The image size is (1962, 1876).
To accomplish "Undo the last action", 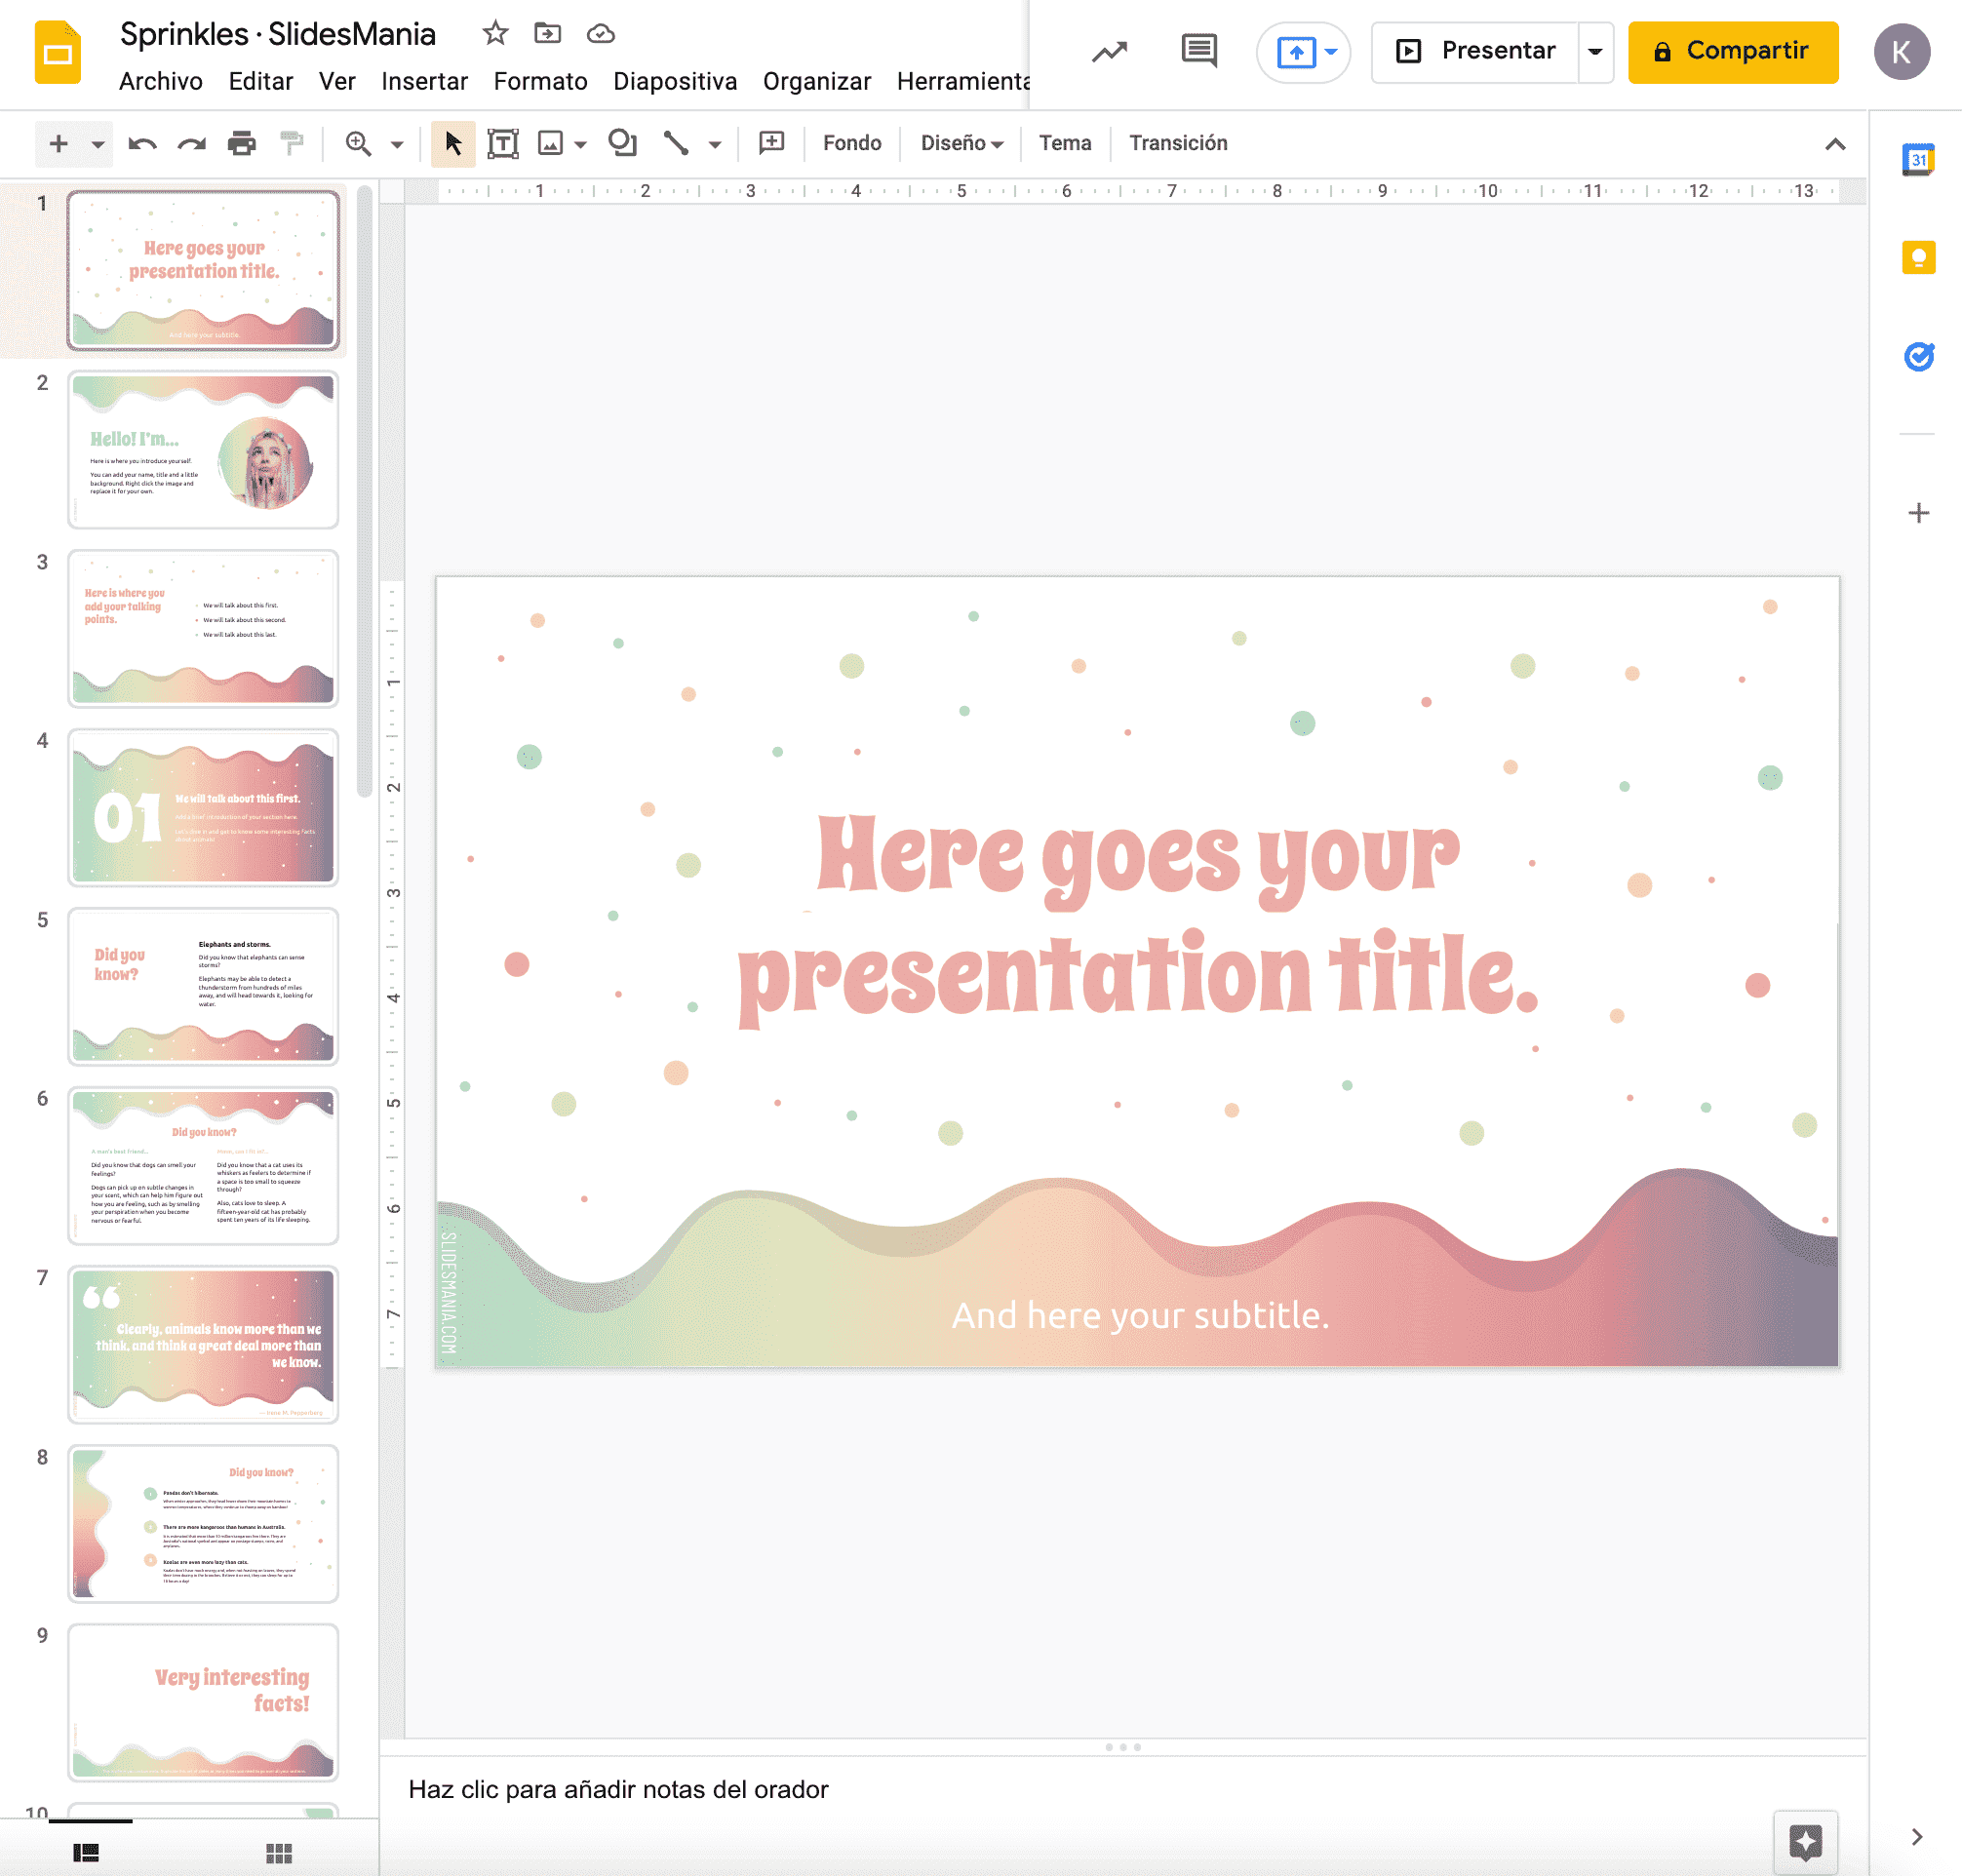I will click(141, 143).
